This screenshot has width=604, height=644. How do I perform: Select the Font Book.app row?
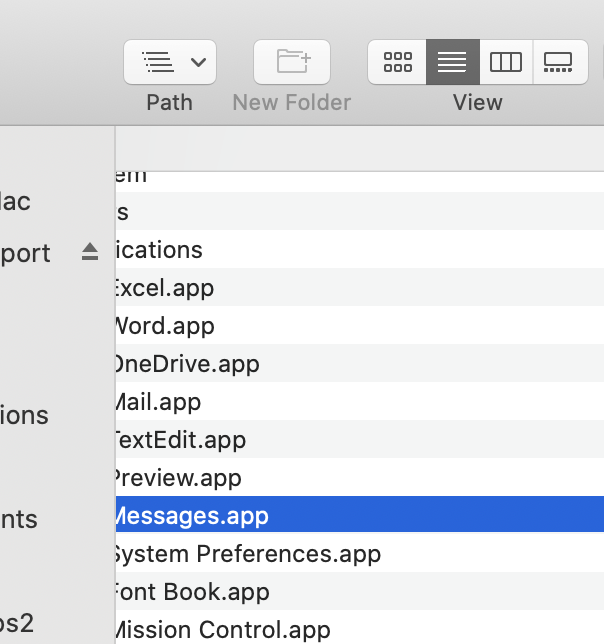[x=360, y=591]
